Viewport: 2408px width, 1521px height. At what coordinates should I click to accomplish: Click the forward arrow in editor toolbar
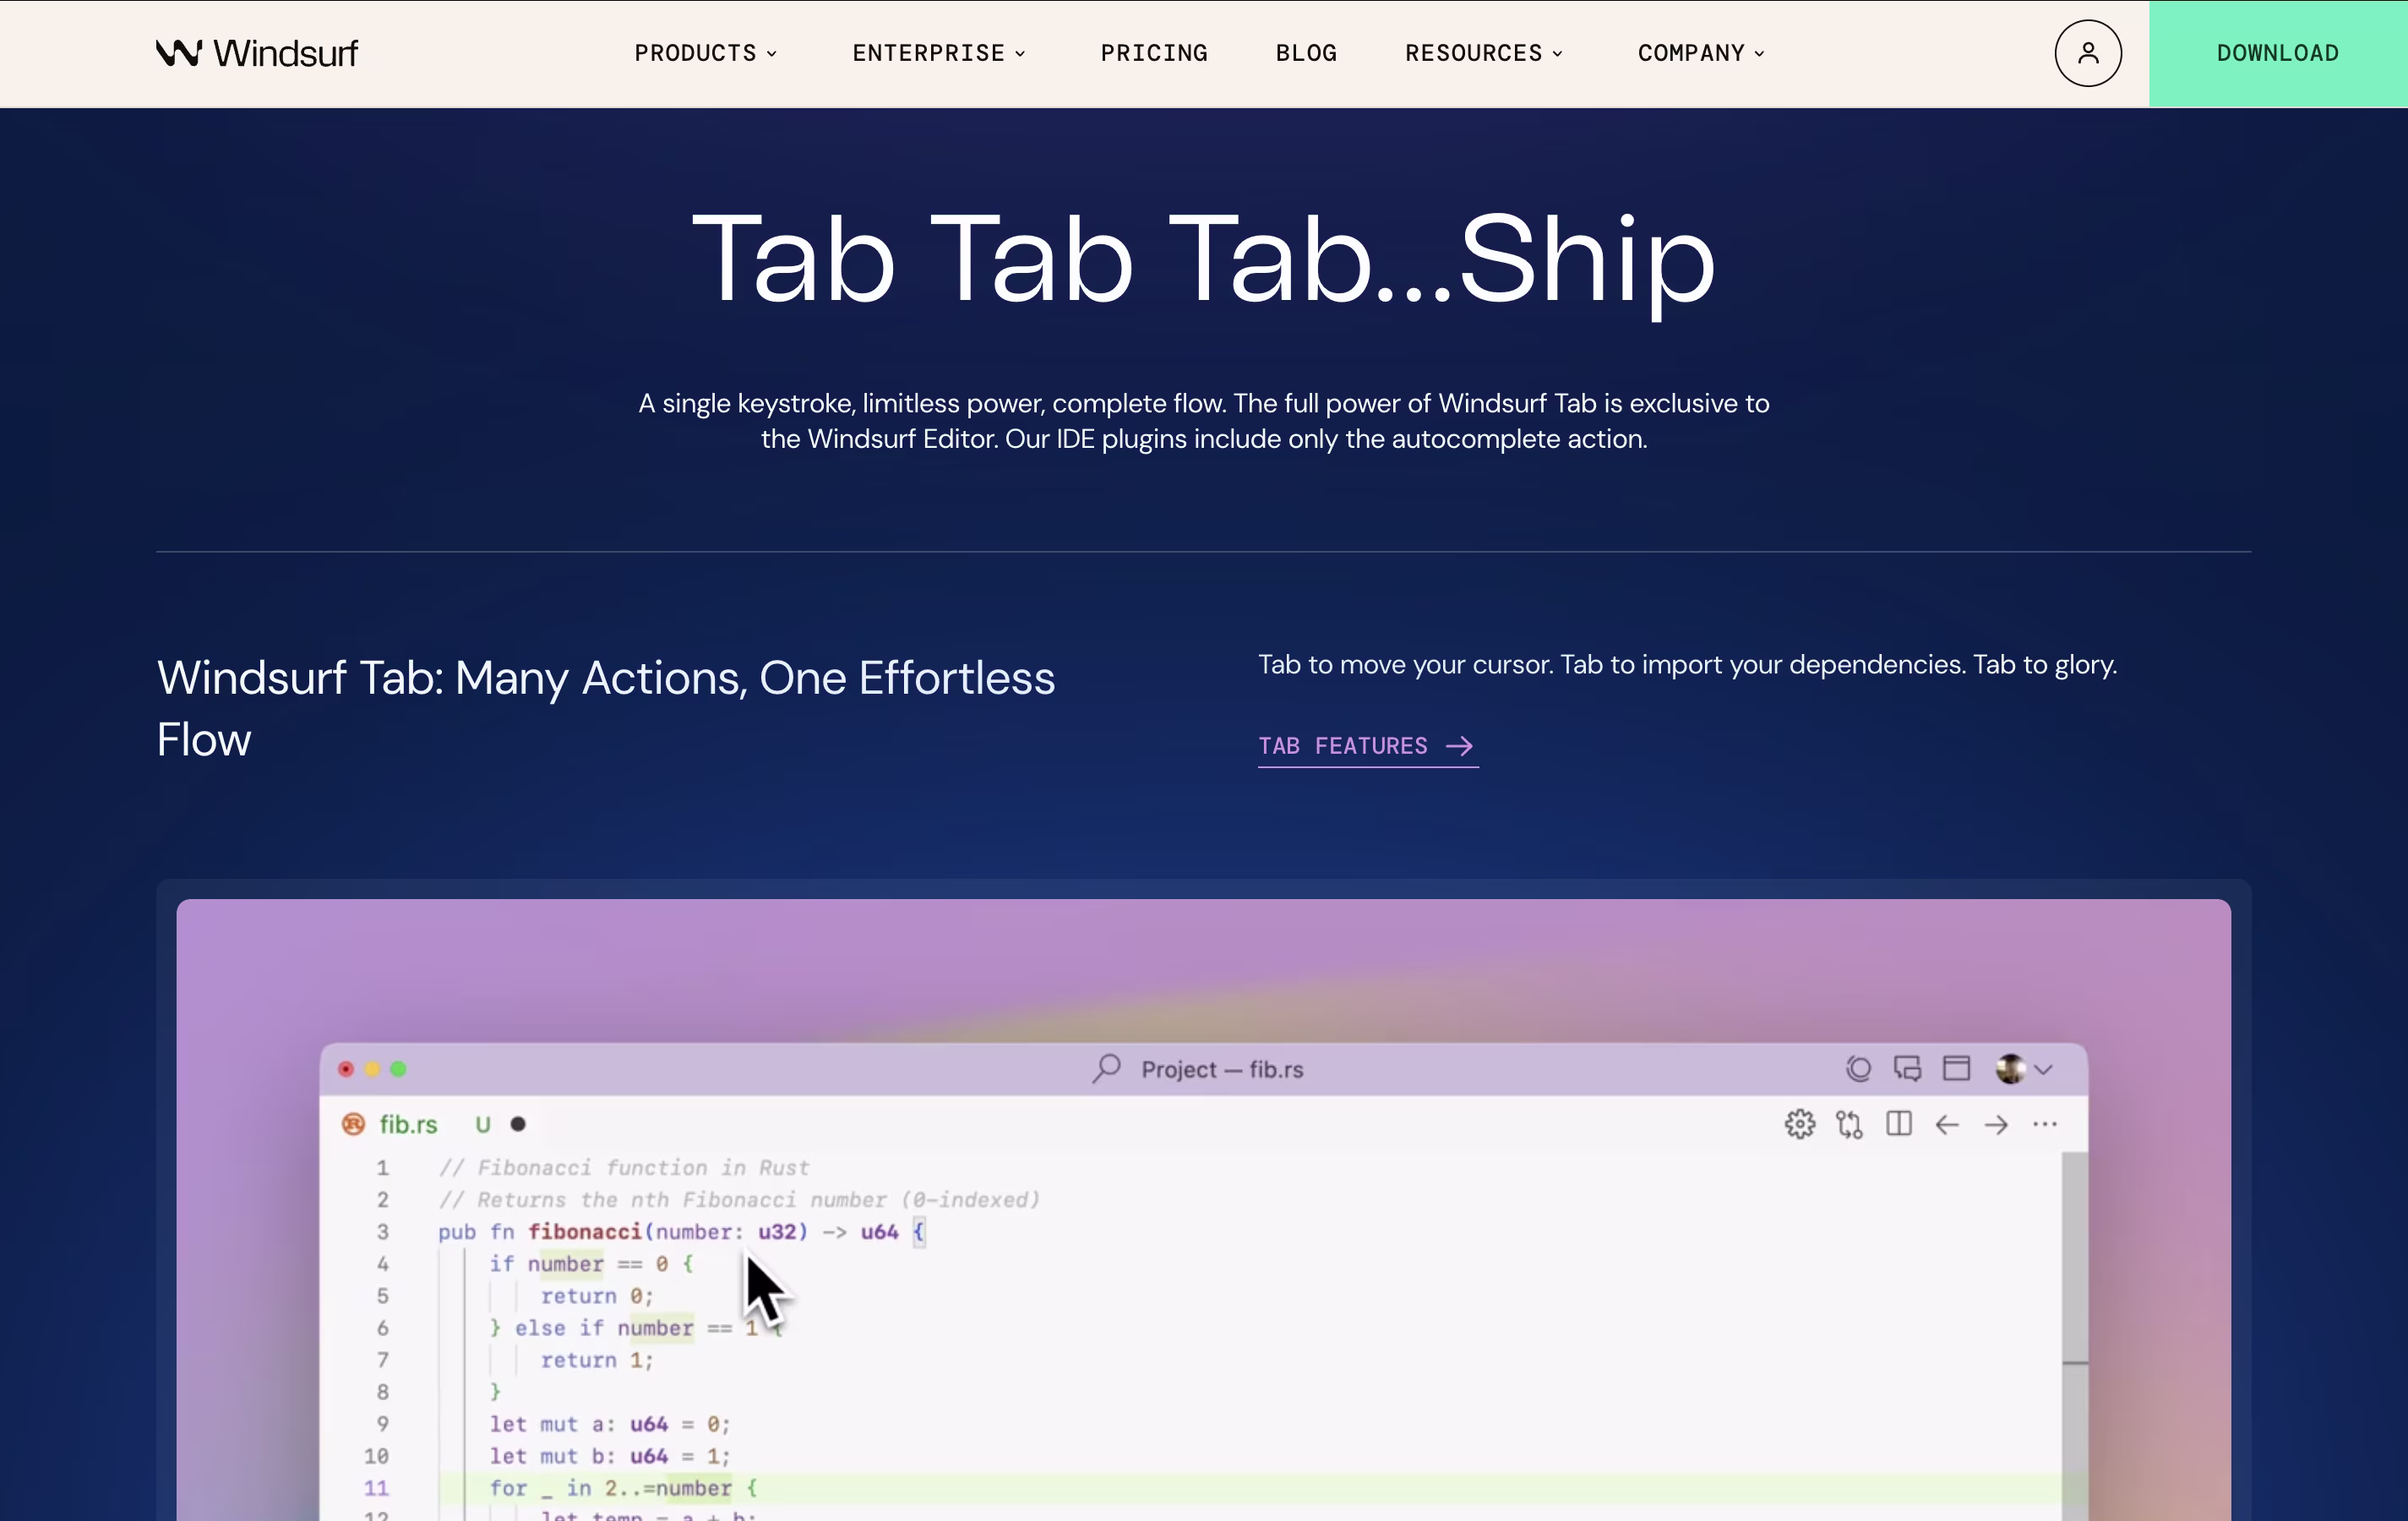pyautogui.click(x=1996, y=1124)
